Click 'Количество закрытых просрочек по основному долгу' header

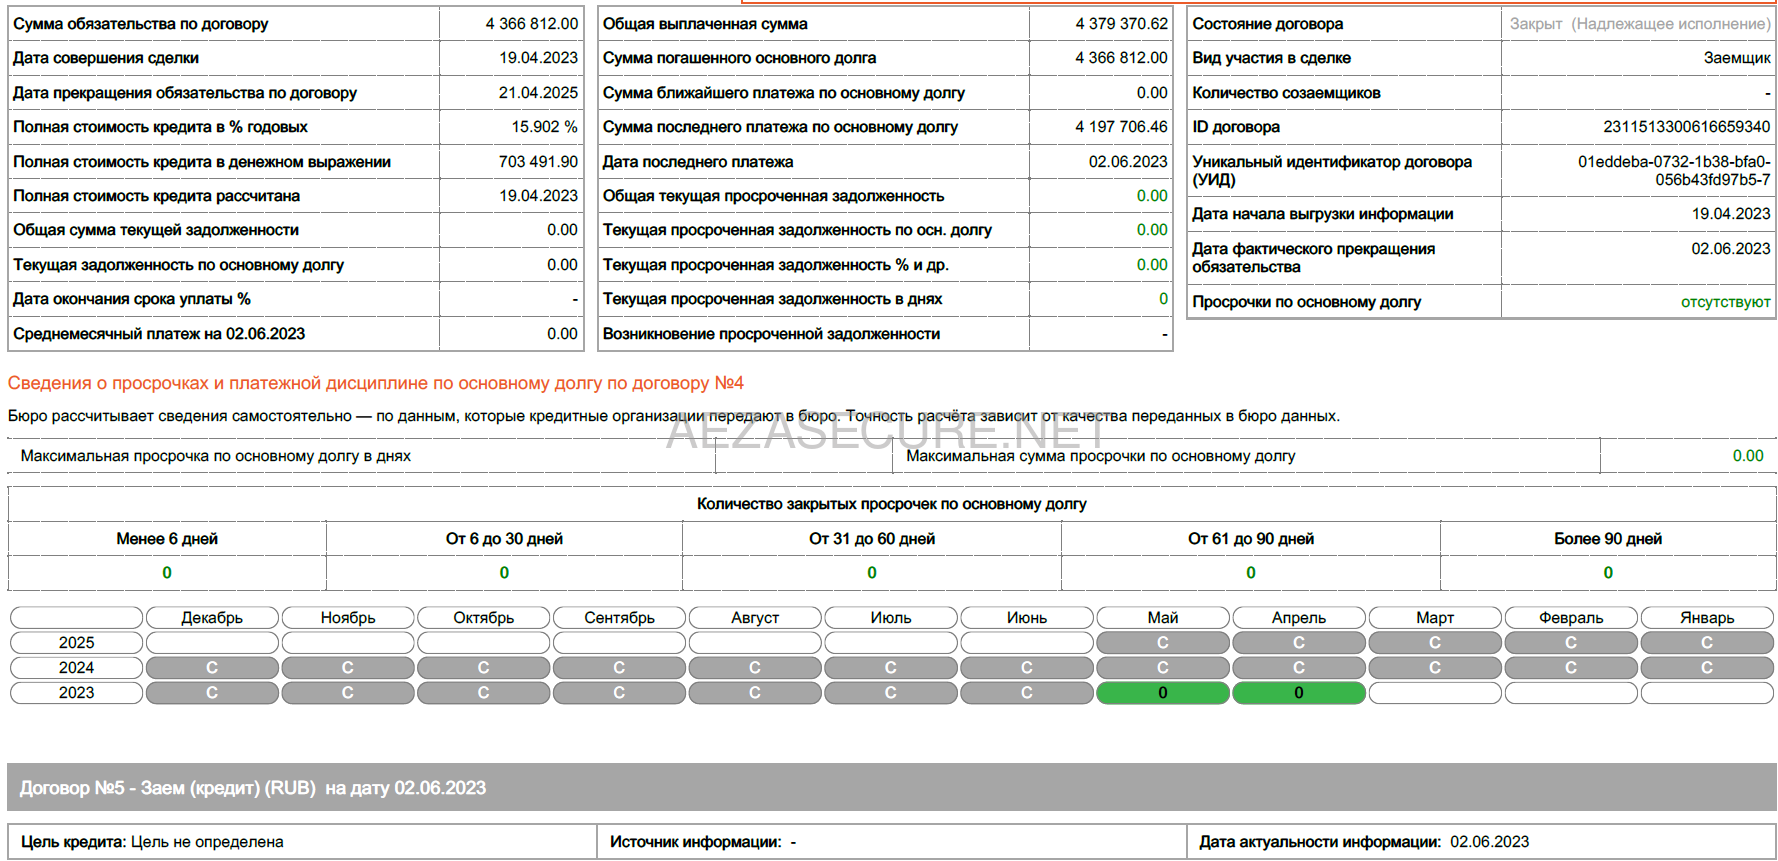point(892,504)
